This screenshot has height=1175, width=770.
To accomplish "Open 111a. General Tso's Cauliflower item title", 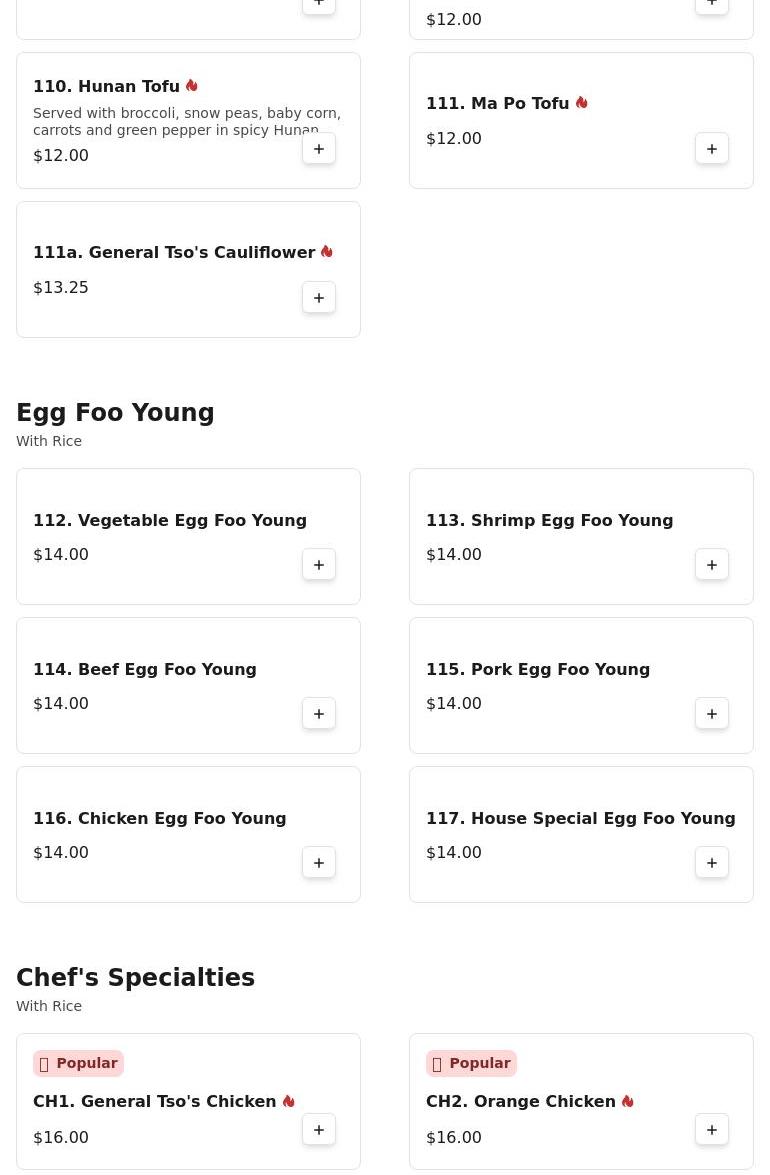I will [x=174, y=253].
